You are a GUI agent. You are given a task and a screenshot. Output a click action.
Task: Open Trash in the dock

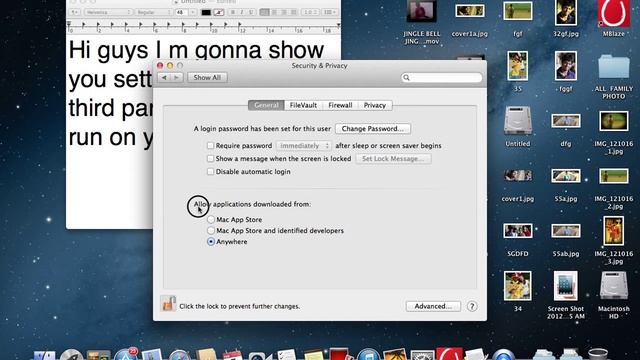598,354
